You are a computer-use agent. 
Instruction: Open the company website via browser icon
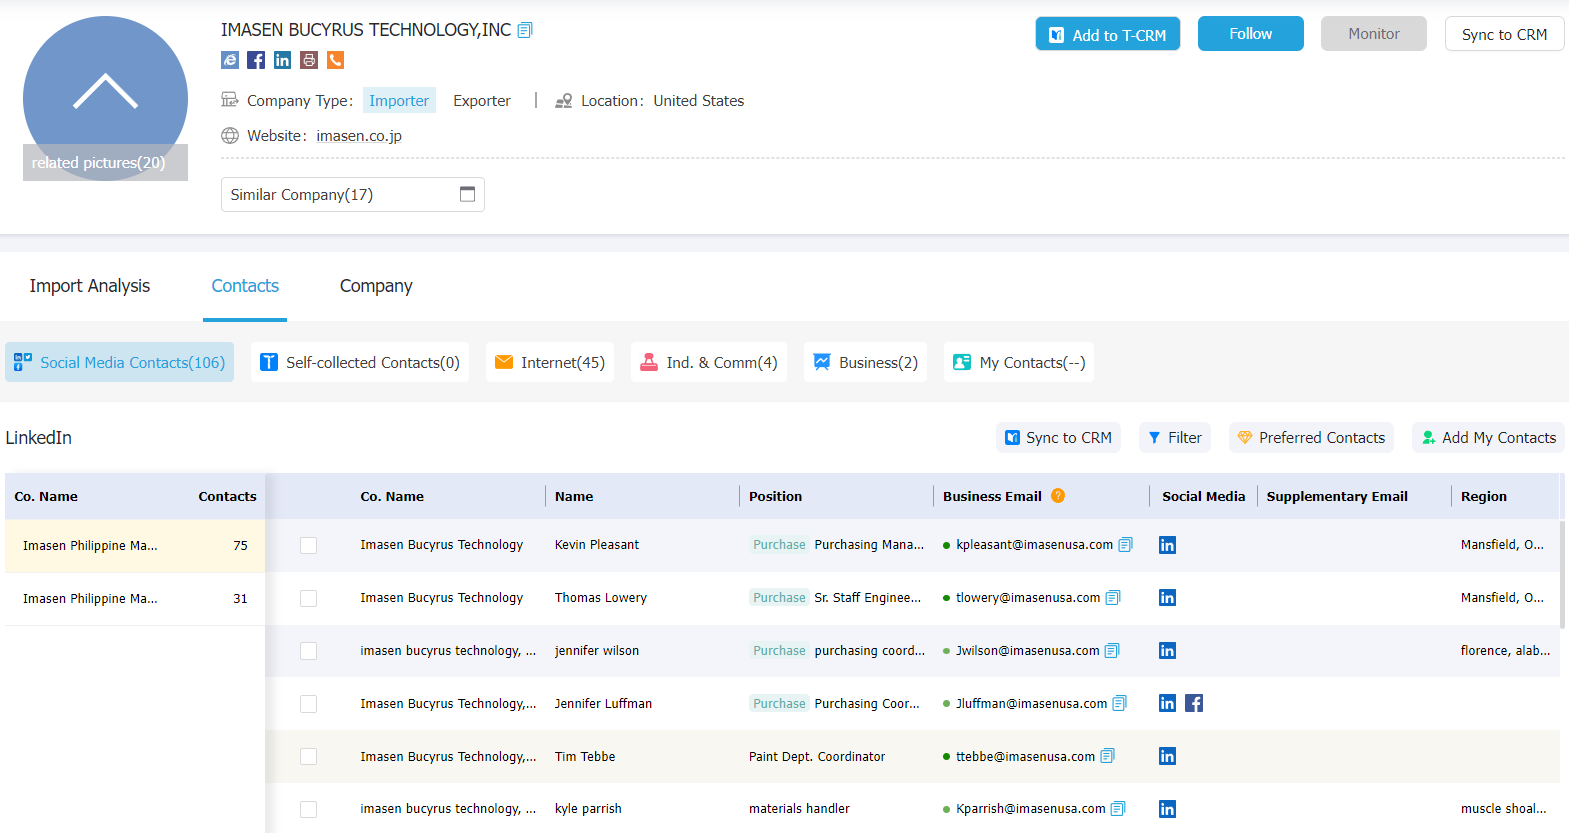click(230, 60)
